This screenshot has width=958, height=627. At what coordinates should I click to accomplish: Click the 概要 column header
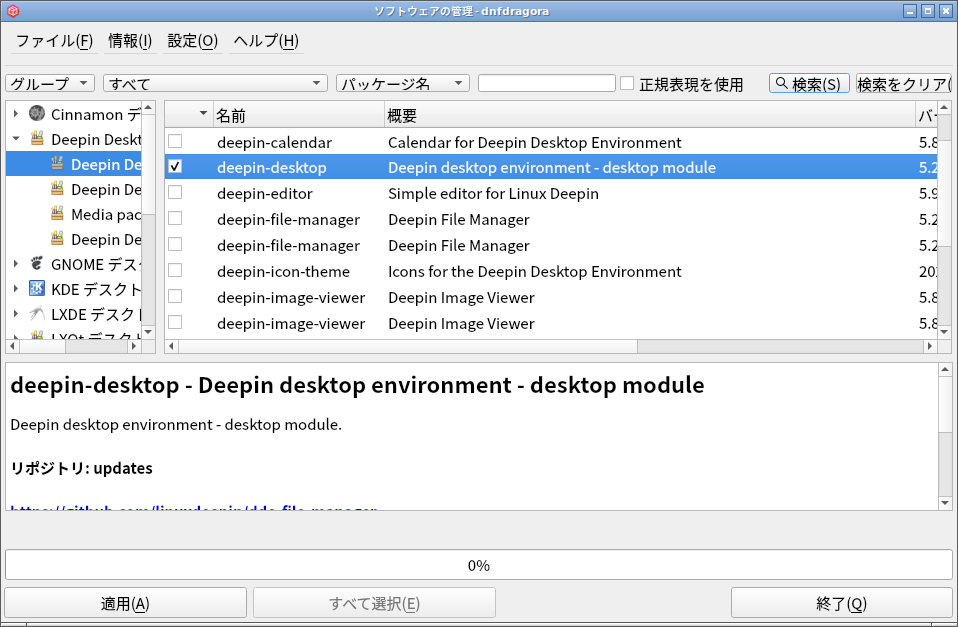tap(650, 115)
